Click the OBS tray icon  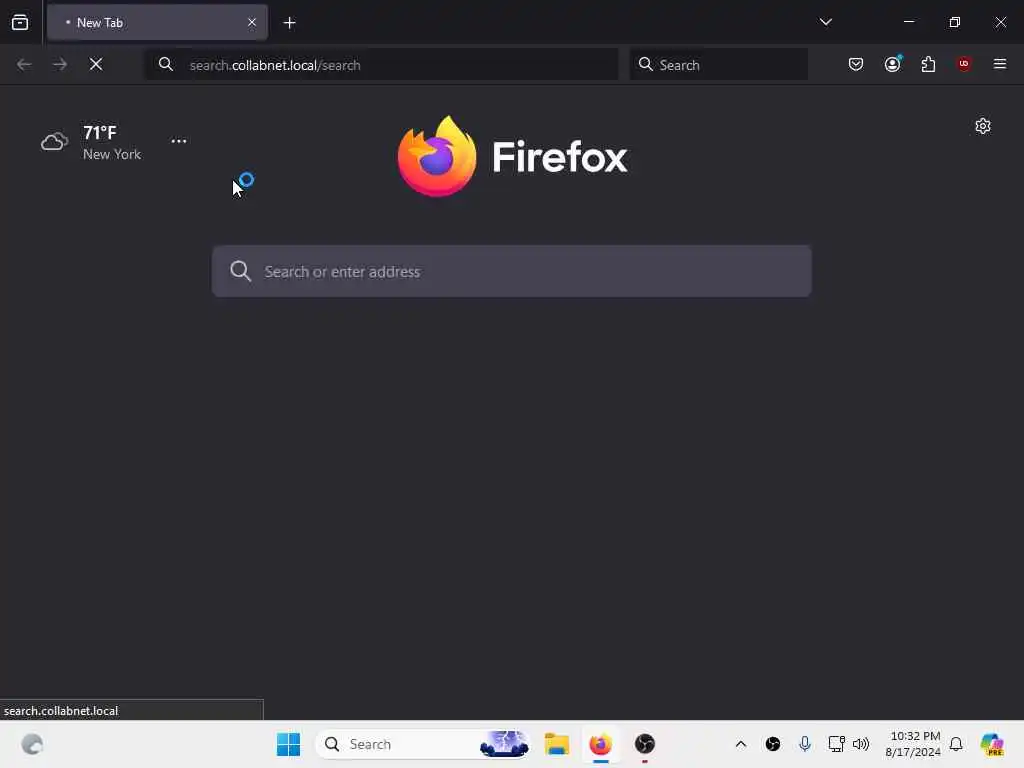click(773, 744)
